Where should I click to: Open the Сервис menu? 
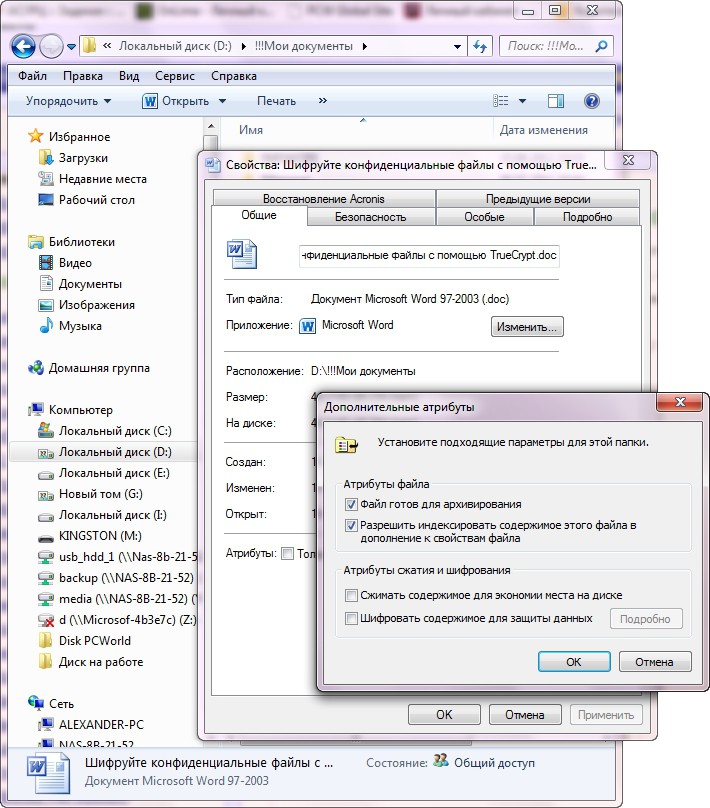[175, 76]
